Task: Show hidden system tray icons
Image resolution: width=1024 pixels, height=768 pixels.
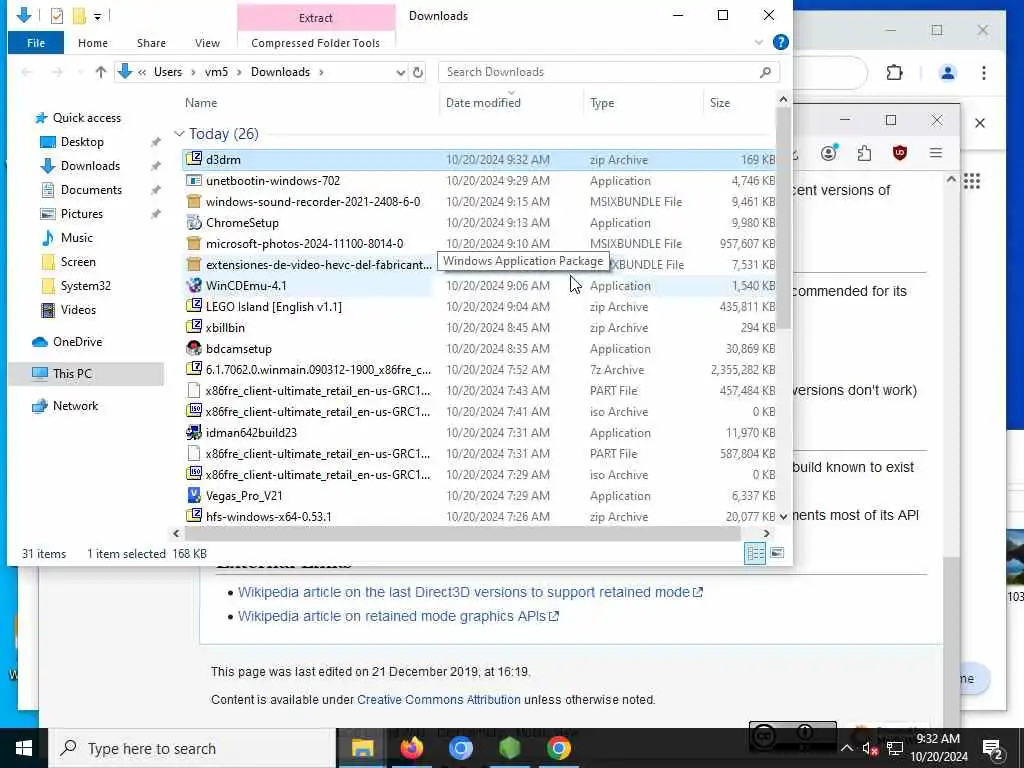Action: pos(846,748)
